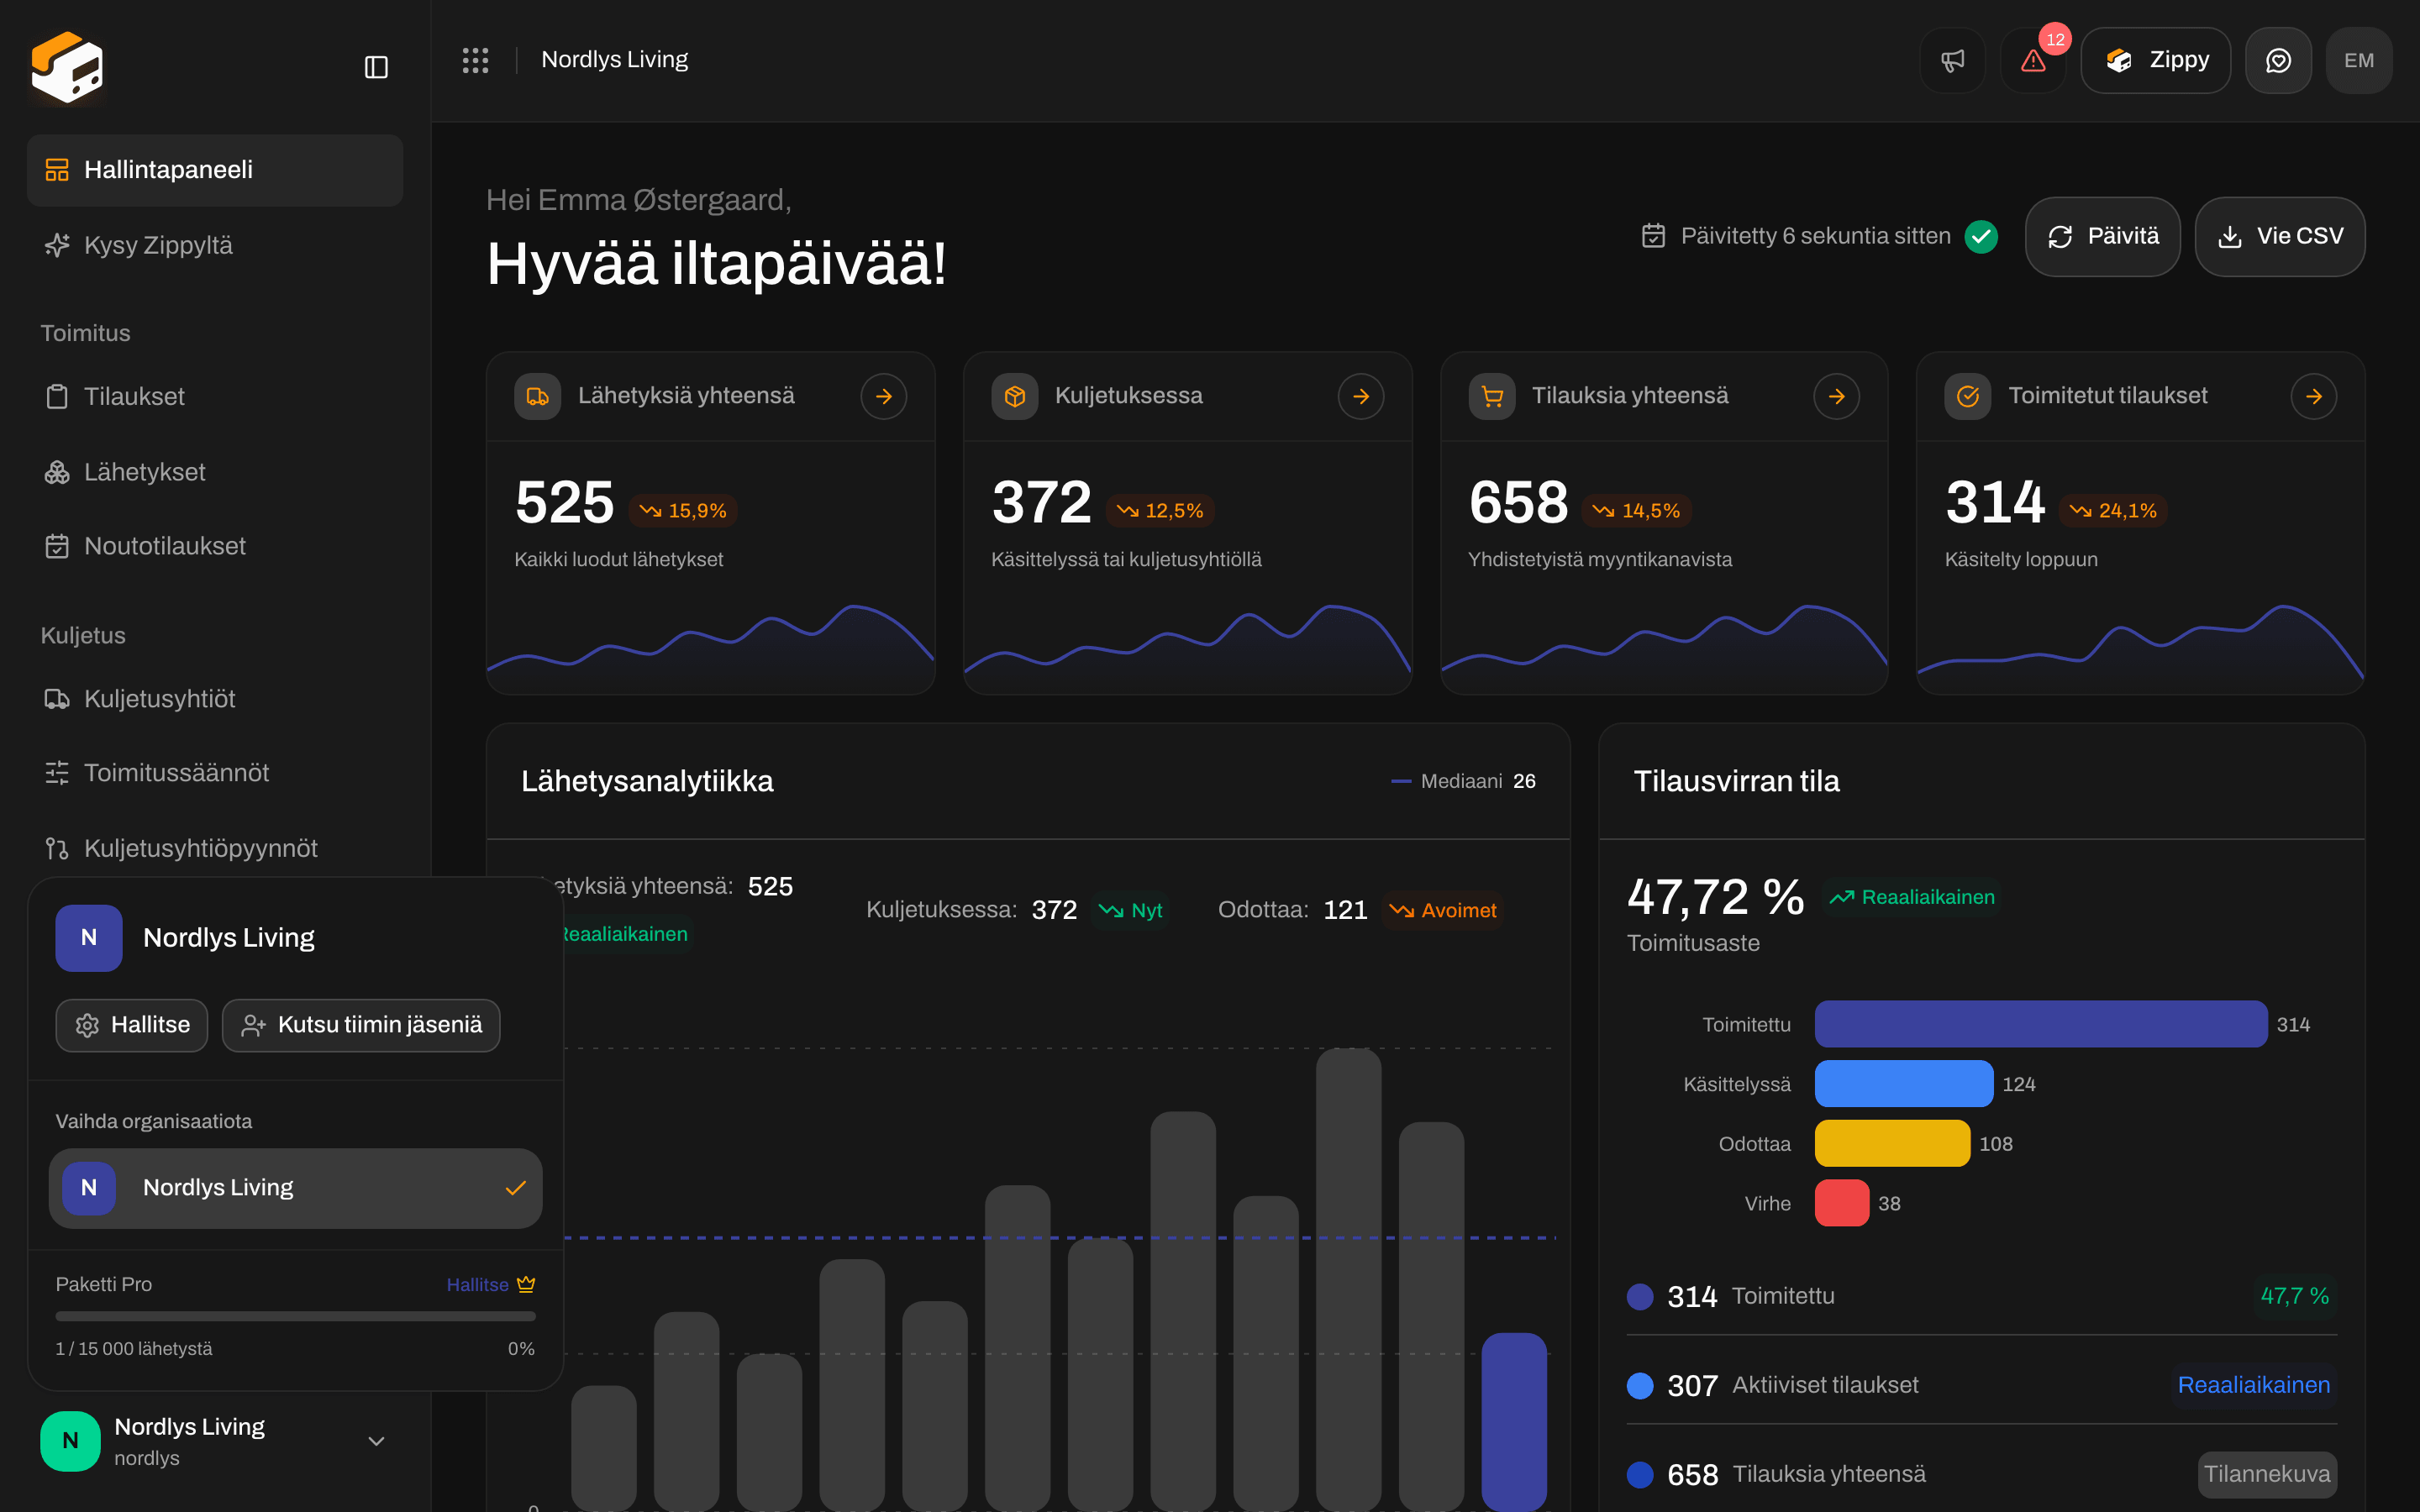Viewport: 2420px width, 1512px height.
Task: Select Nordlys Living in organization switcher
Action: click(295, 1188)
